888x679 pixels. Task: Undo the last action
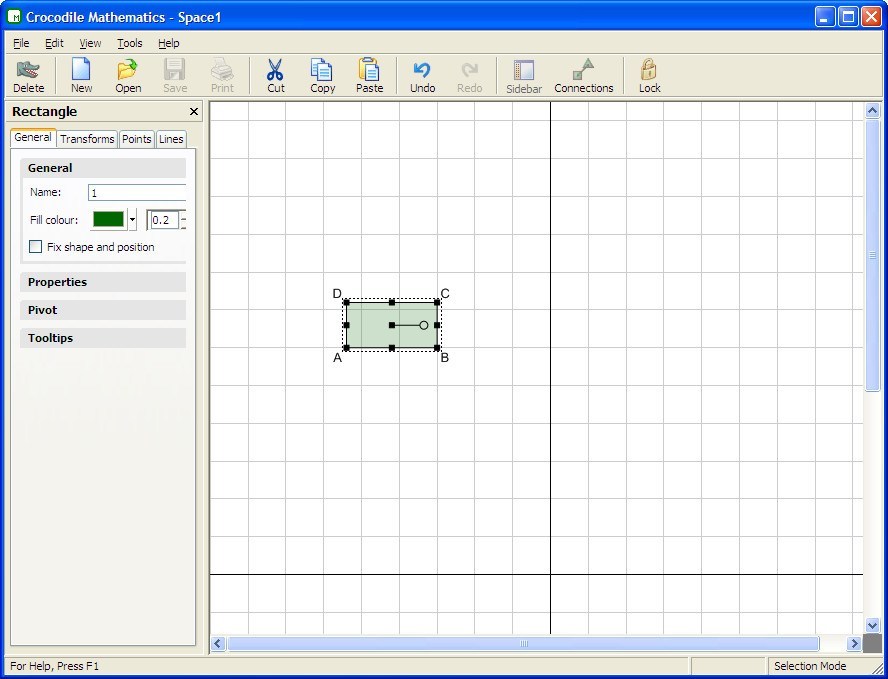422,75
